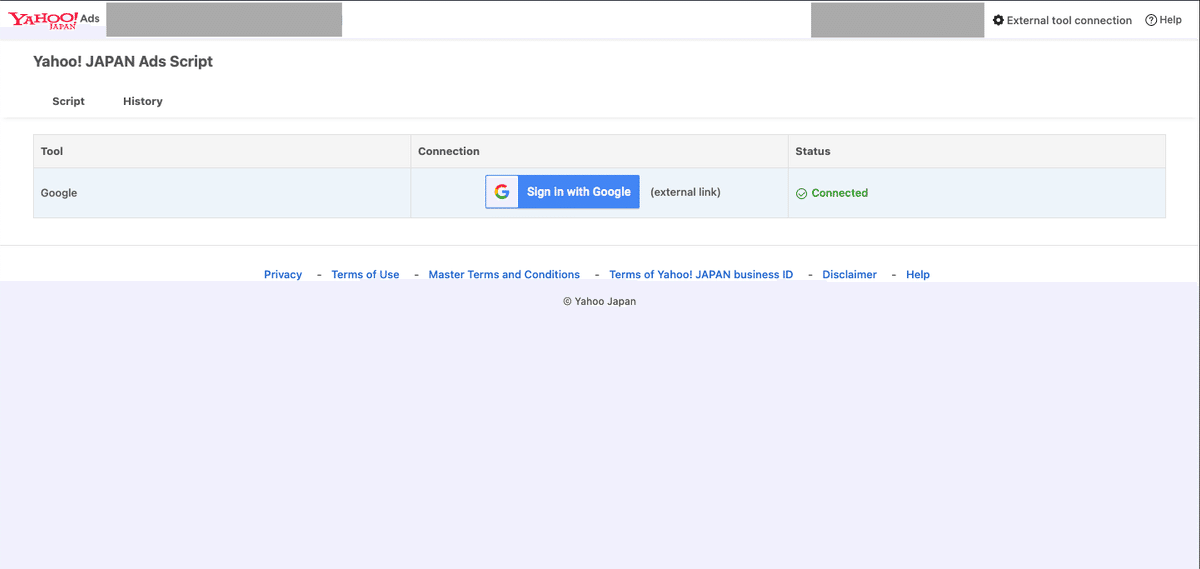Click the question mark Help icon

[1151, 20]
